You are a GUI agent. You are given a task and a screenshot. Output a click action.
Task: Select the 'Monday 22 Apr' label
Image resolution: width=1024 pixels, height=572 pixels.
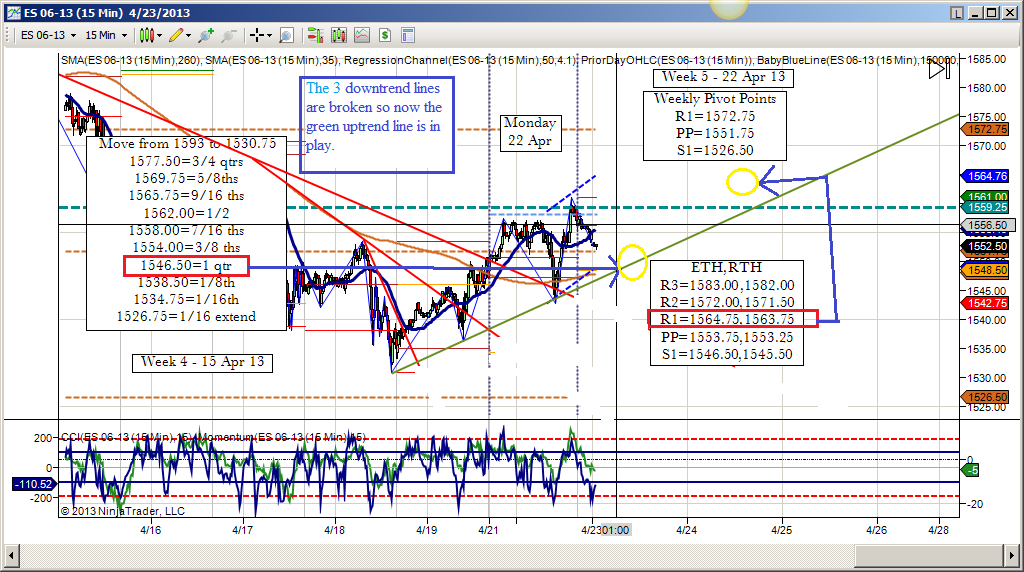pyautogui.click(x=530, y=133)
